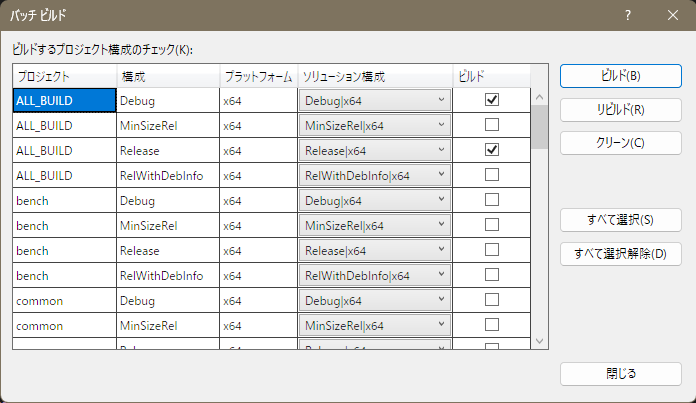Click the クリーン(C) button

[x=621, y=143]
